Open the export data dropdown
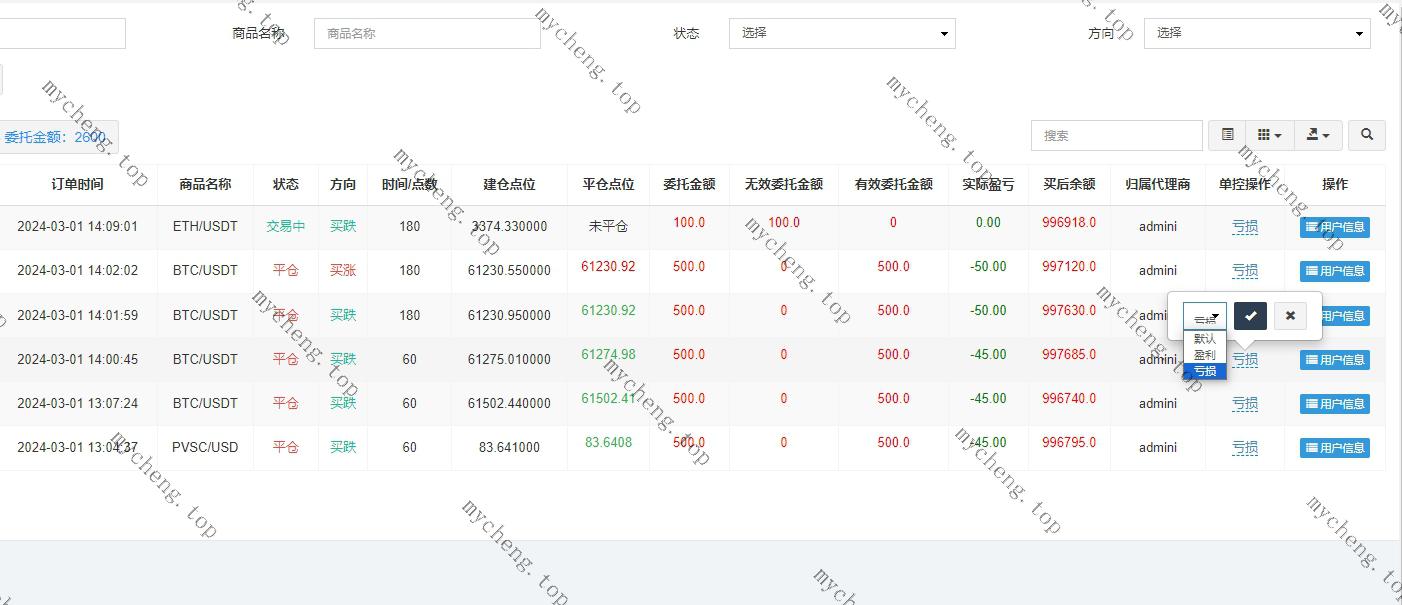Image resolution: width=1402 pixels, height=605 pixels. click(x=1317, y=135)
